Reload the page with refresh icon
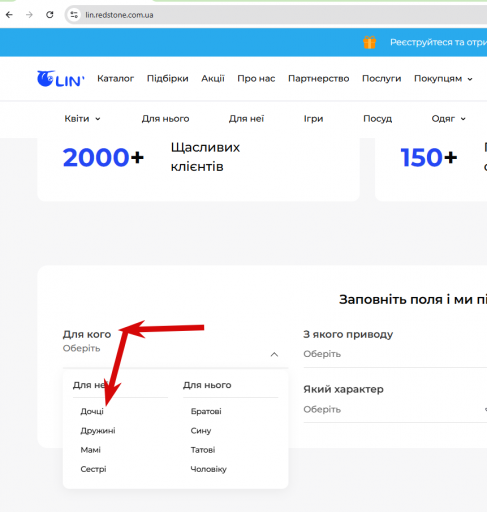487x512 pixels. (50, 15)
